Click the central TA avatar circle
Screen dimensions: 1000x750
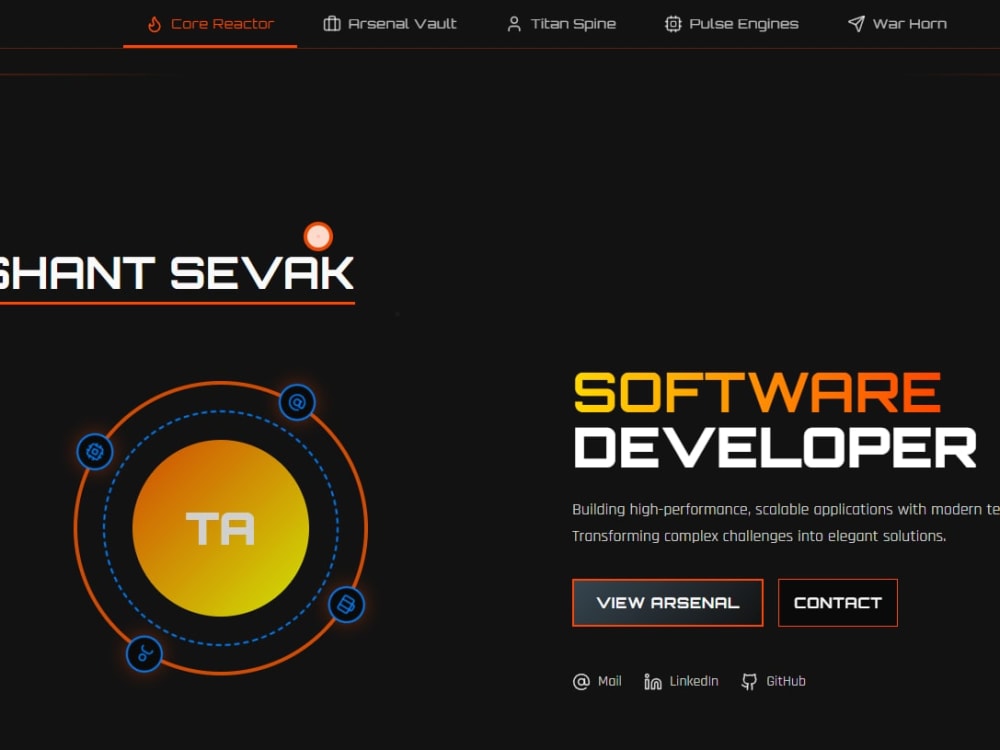pyautogui.click(x=221, y=528)
